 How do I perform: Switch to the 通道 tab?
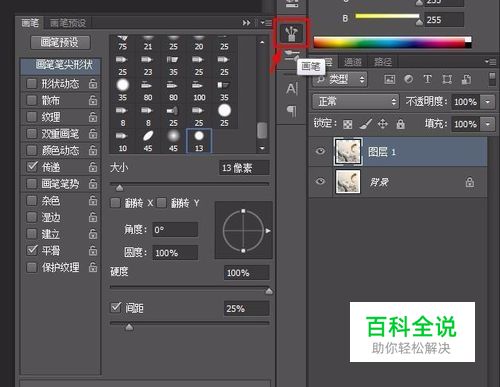pos(353,62)
